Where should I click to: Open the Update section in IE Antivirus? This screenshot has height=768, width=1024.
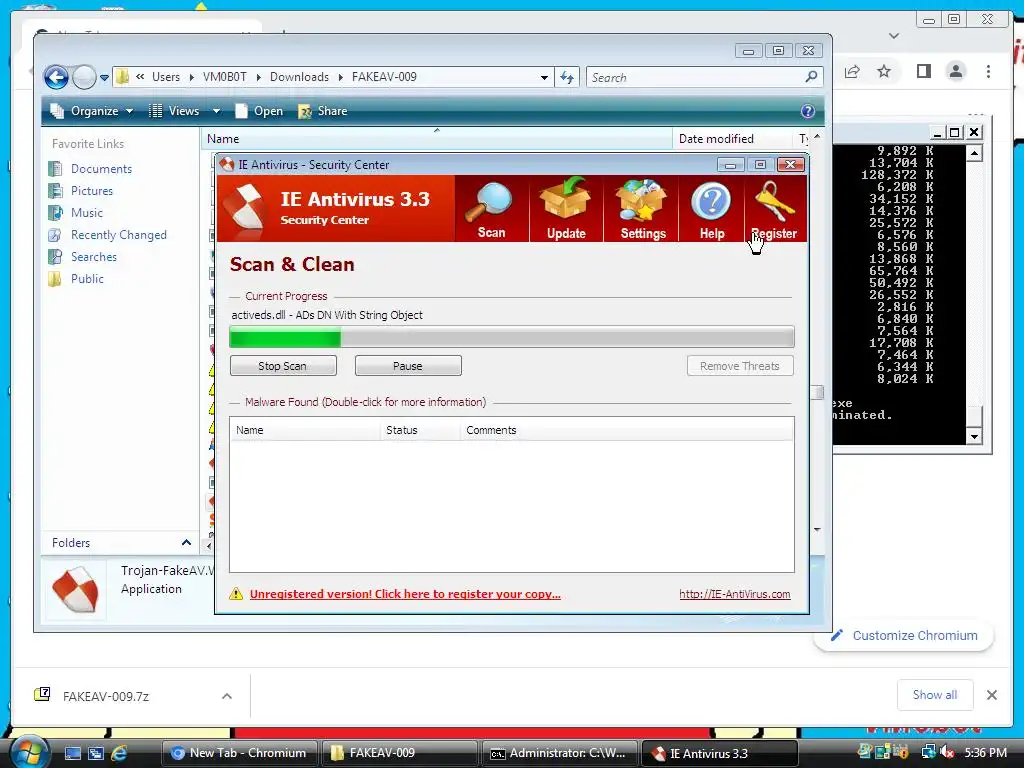tap(566, 209)
